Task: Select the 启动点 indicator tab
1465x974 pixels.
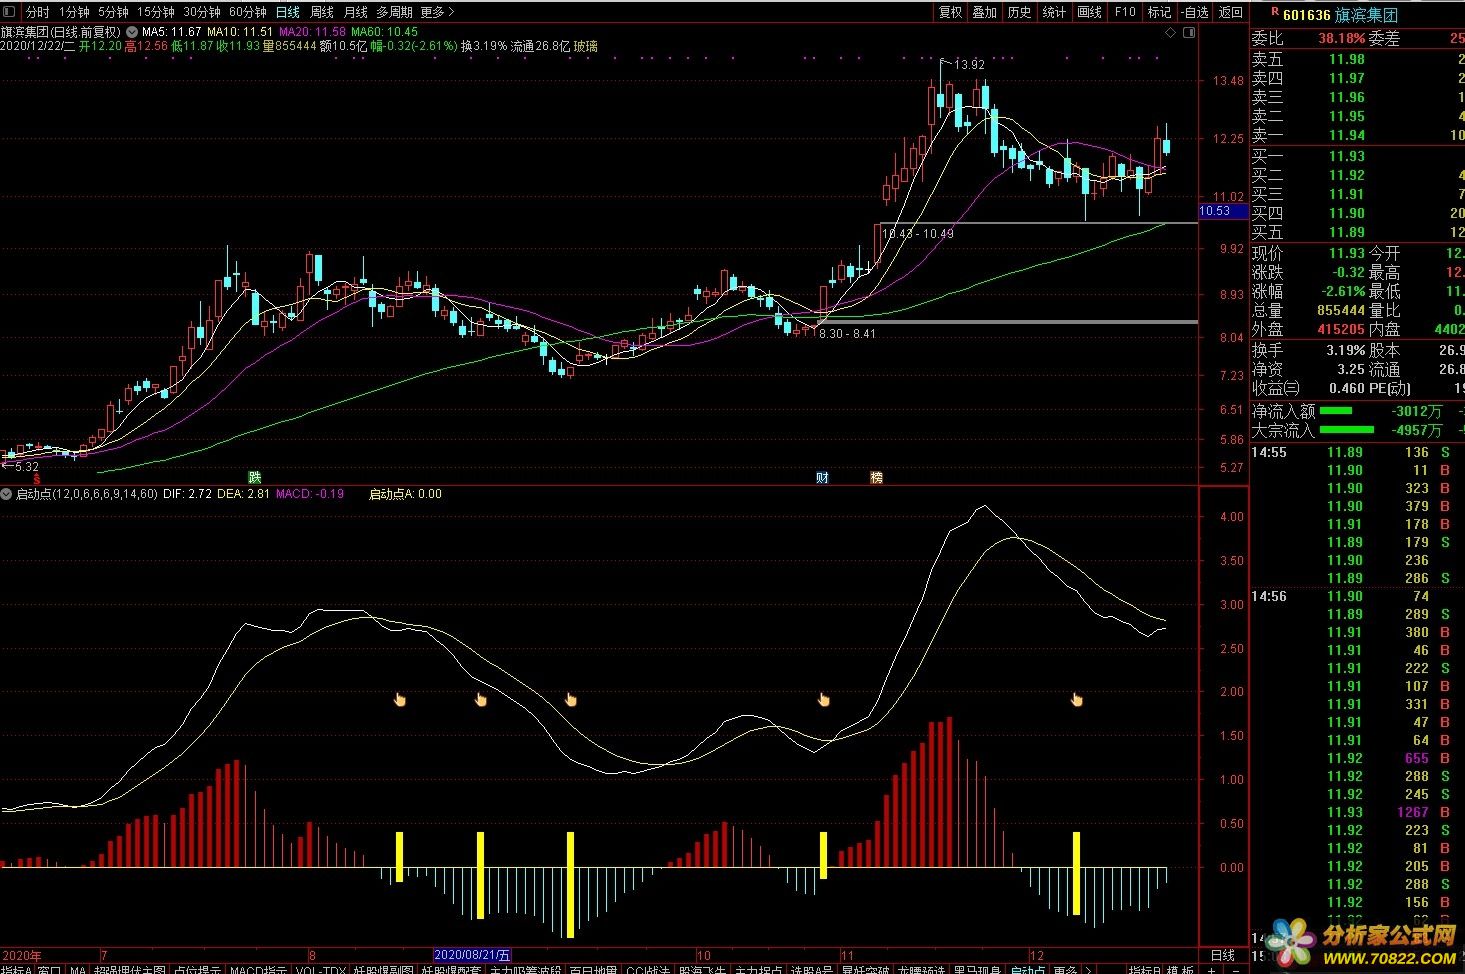Action: point(1028,970)
